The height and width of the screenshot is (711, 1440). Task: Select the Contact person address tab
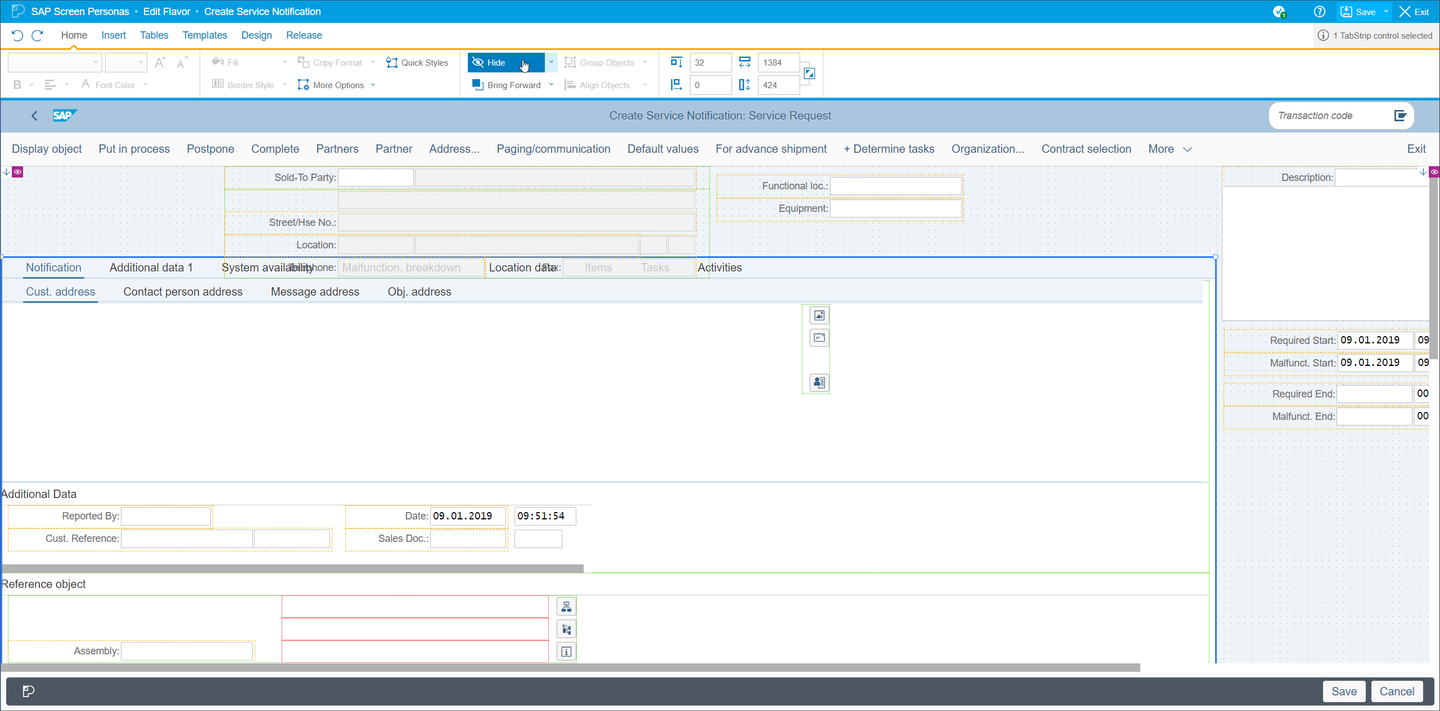point(183,292)
